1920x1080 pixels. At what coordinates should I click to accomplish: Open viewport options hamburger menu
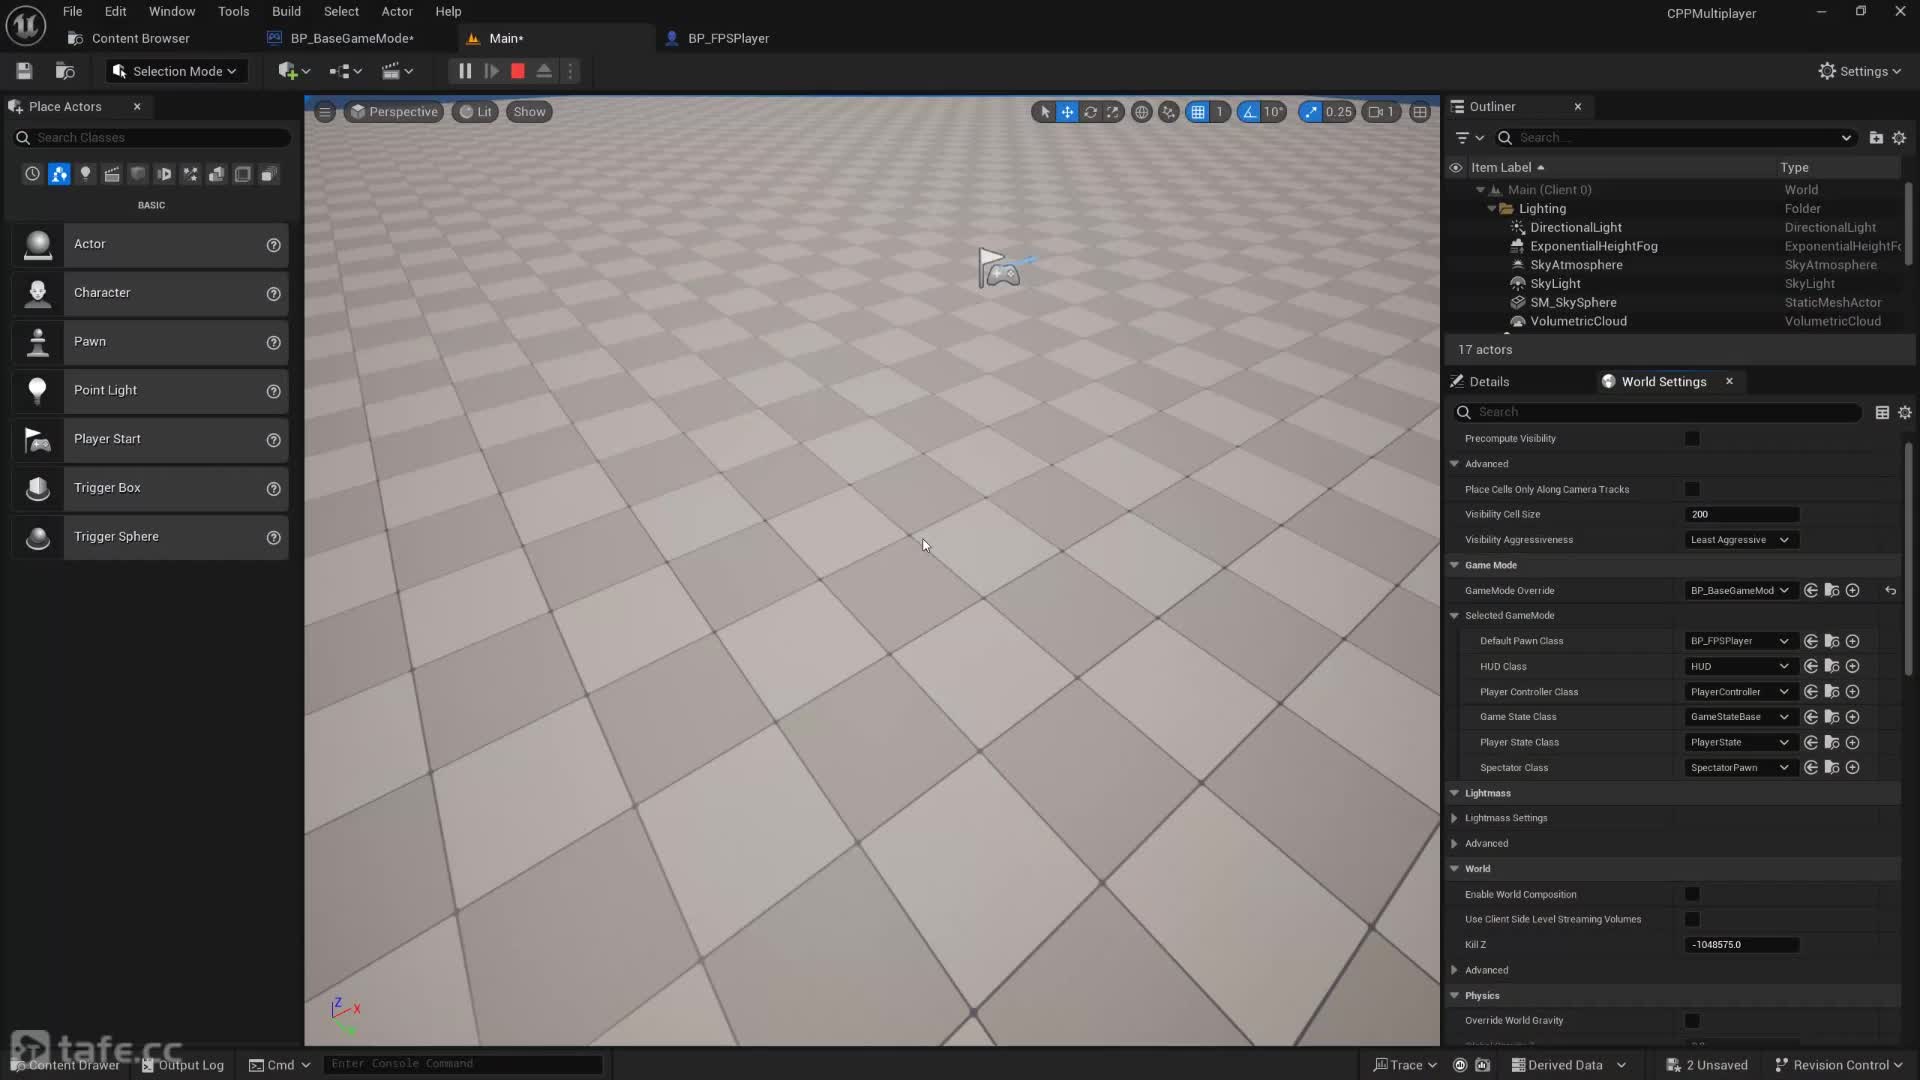(x=325, y=112)
